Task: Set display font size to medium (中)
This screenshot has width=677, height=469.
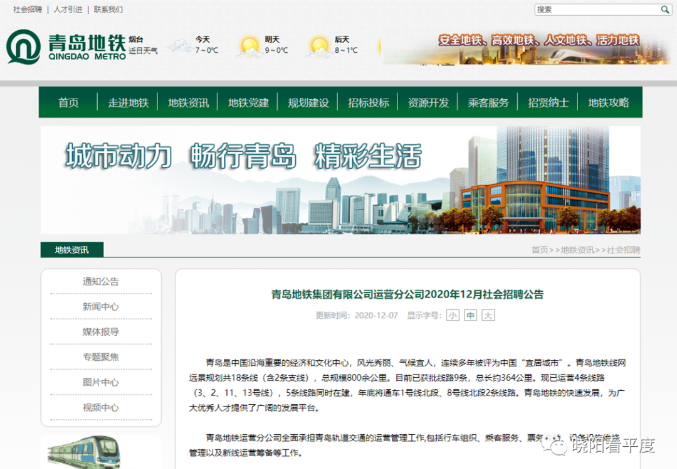Action: [470, 314]
